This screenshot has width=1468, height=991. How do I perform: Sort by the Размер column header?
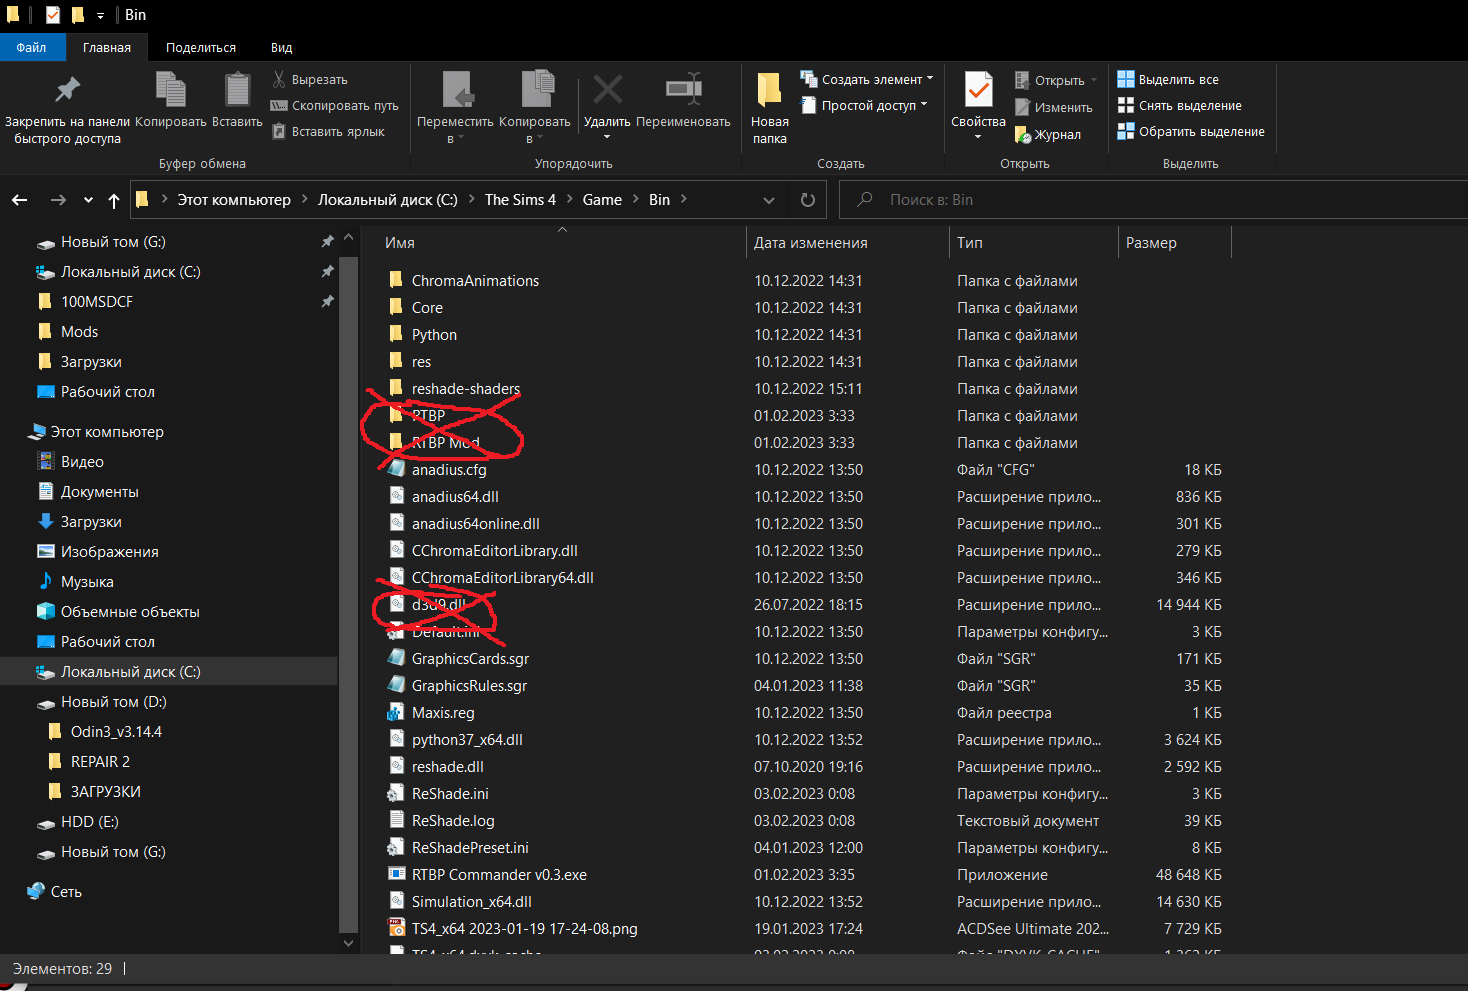point(1151,243)
